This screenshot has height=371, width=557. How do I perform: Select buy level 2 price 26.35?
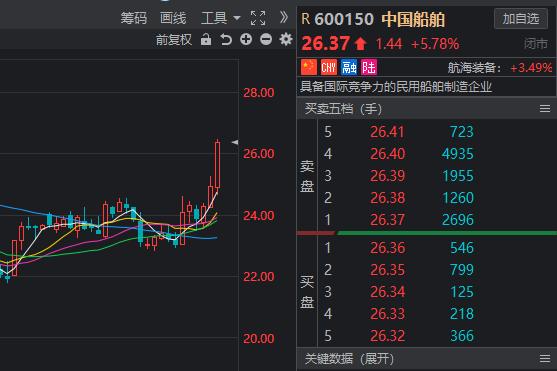[387, 270]
